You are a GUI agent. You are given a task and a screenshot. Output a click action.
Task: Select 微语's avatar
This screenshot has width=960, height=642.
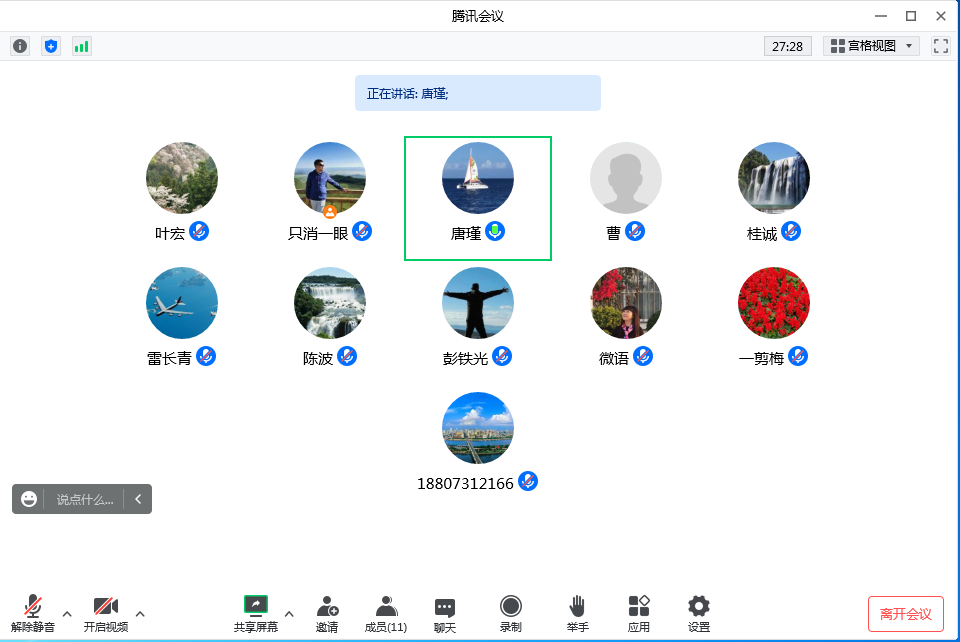(x=626, y=303)
